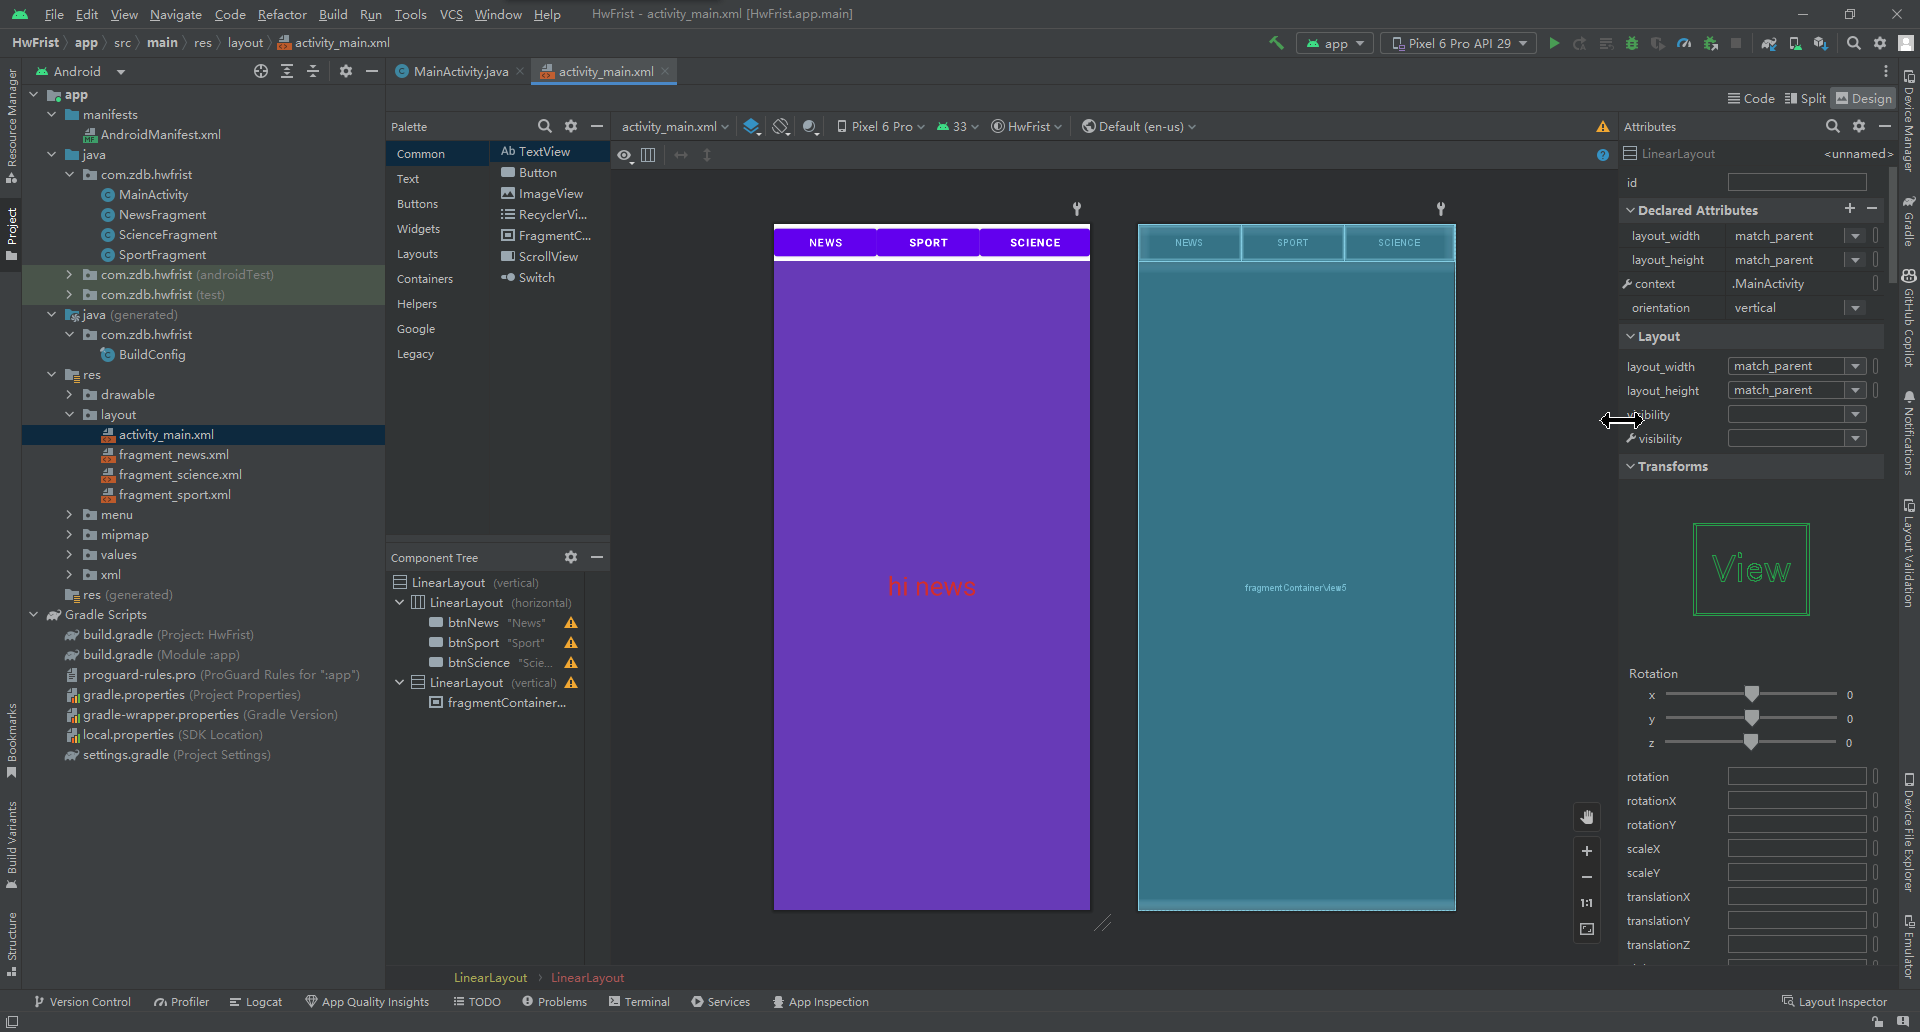Viewport: 1920px width, 1032px height.
Task: Toggle the Structure tool window
Action: [11, 944]
